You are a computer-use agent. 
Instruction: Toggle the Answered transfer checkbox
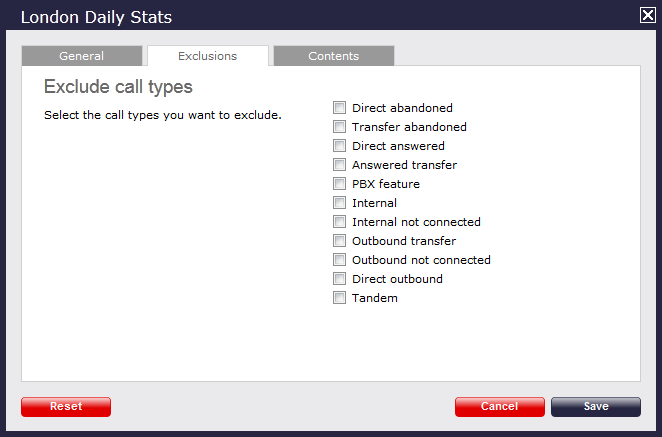pos(340,165)
